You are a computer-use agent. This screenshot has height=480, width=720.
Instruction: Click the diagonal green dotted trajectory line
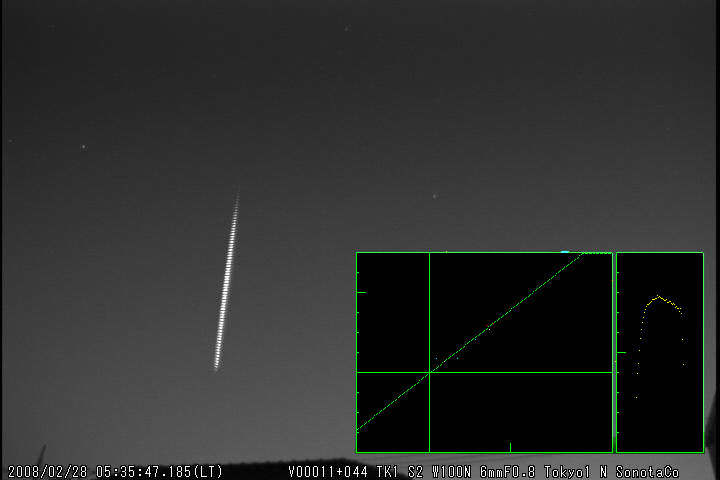500,317
